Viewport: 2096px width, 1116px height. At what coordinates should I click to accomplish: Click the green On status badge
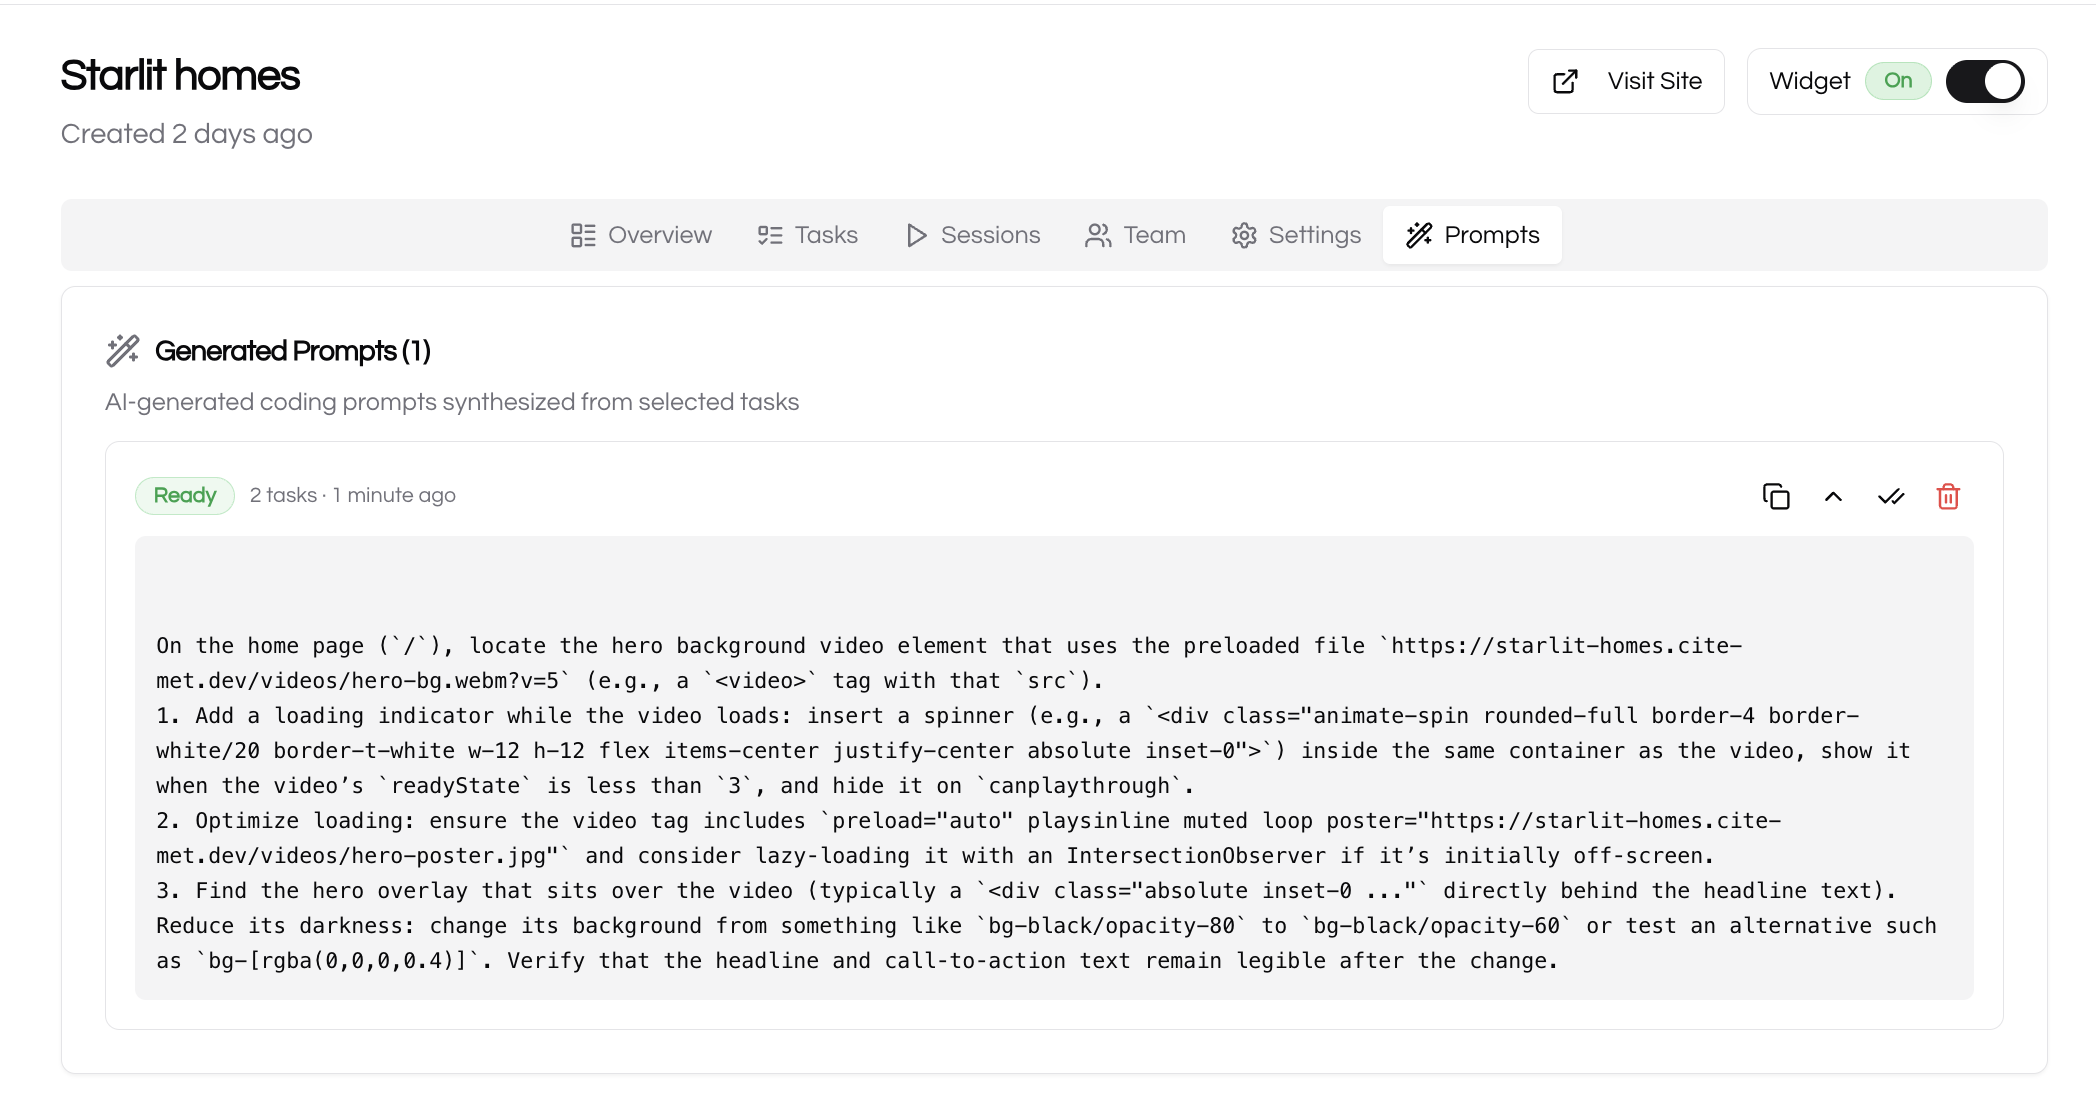point(1898,81)
